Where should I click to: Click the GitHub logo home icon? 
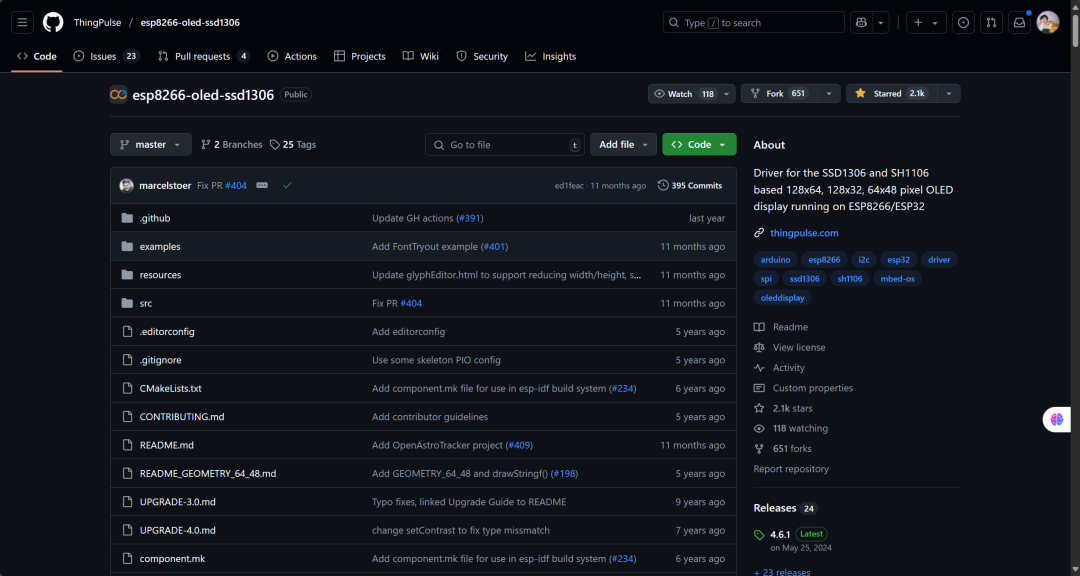(x=53, y=22)
